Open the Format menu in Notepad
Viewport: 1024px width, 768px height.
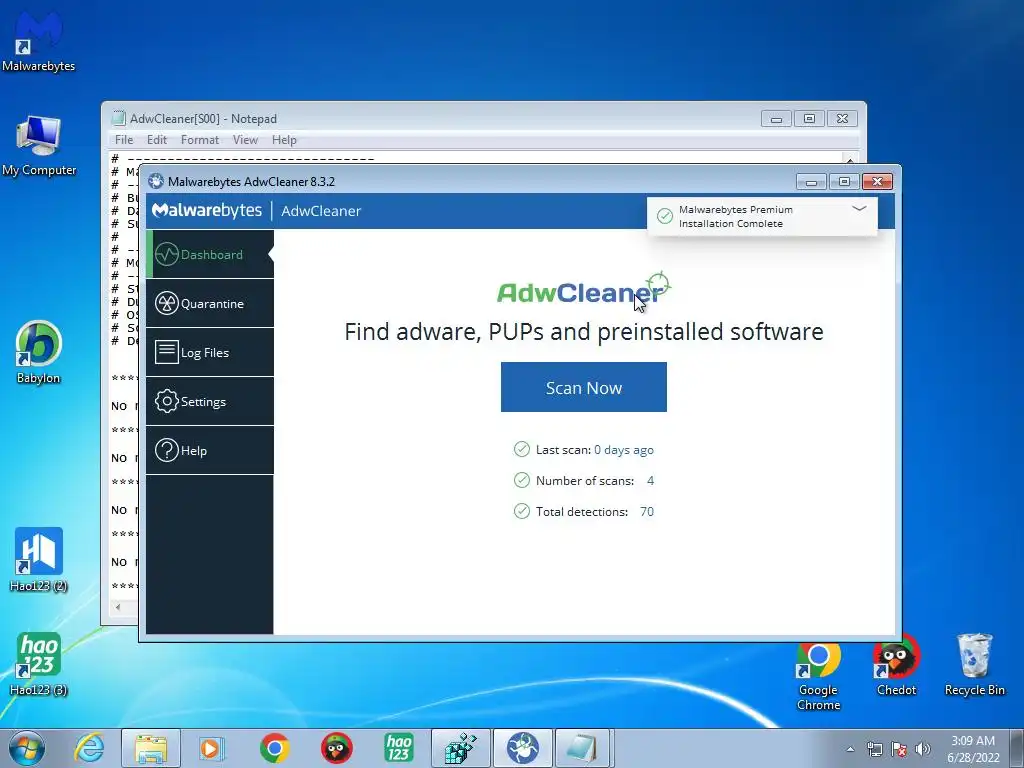coord(200,140)
